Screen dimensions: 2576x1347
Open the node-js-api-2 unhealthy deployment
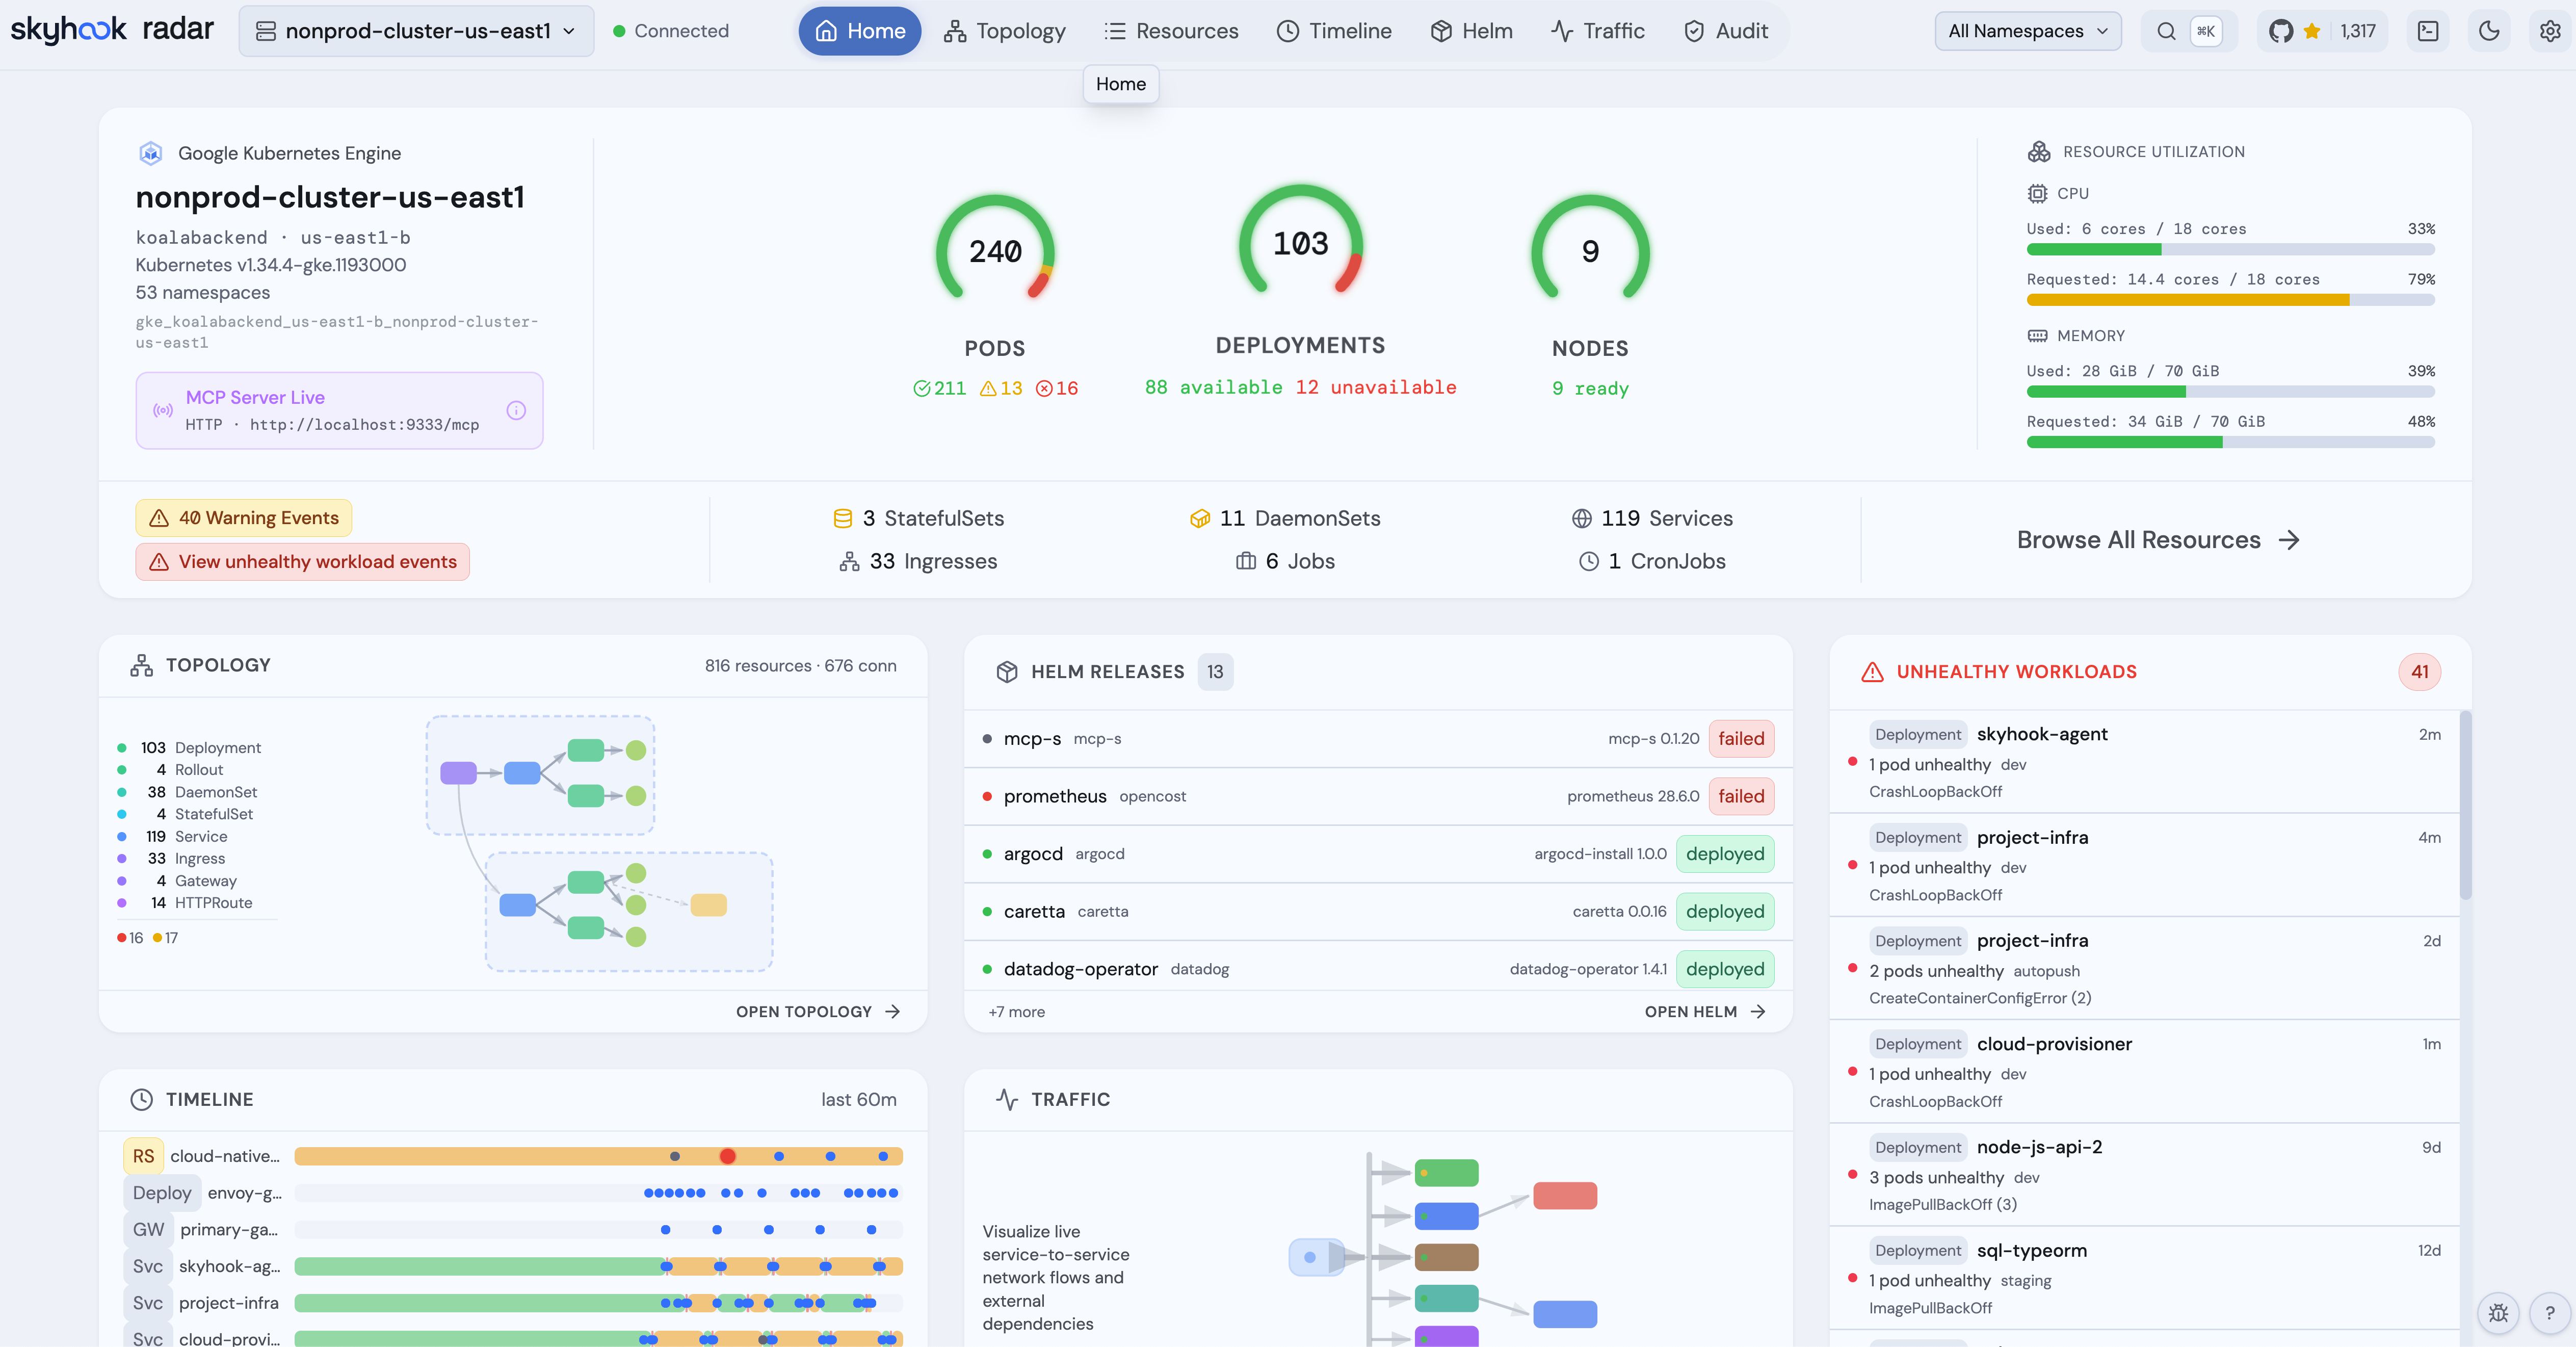(x=2144, y=1175)
